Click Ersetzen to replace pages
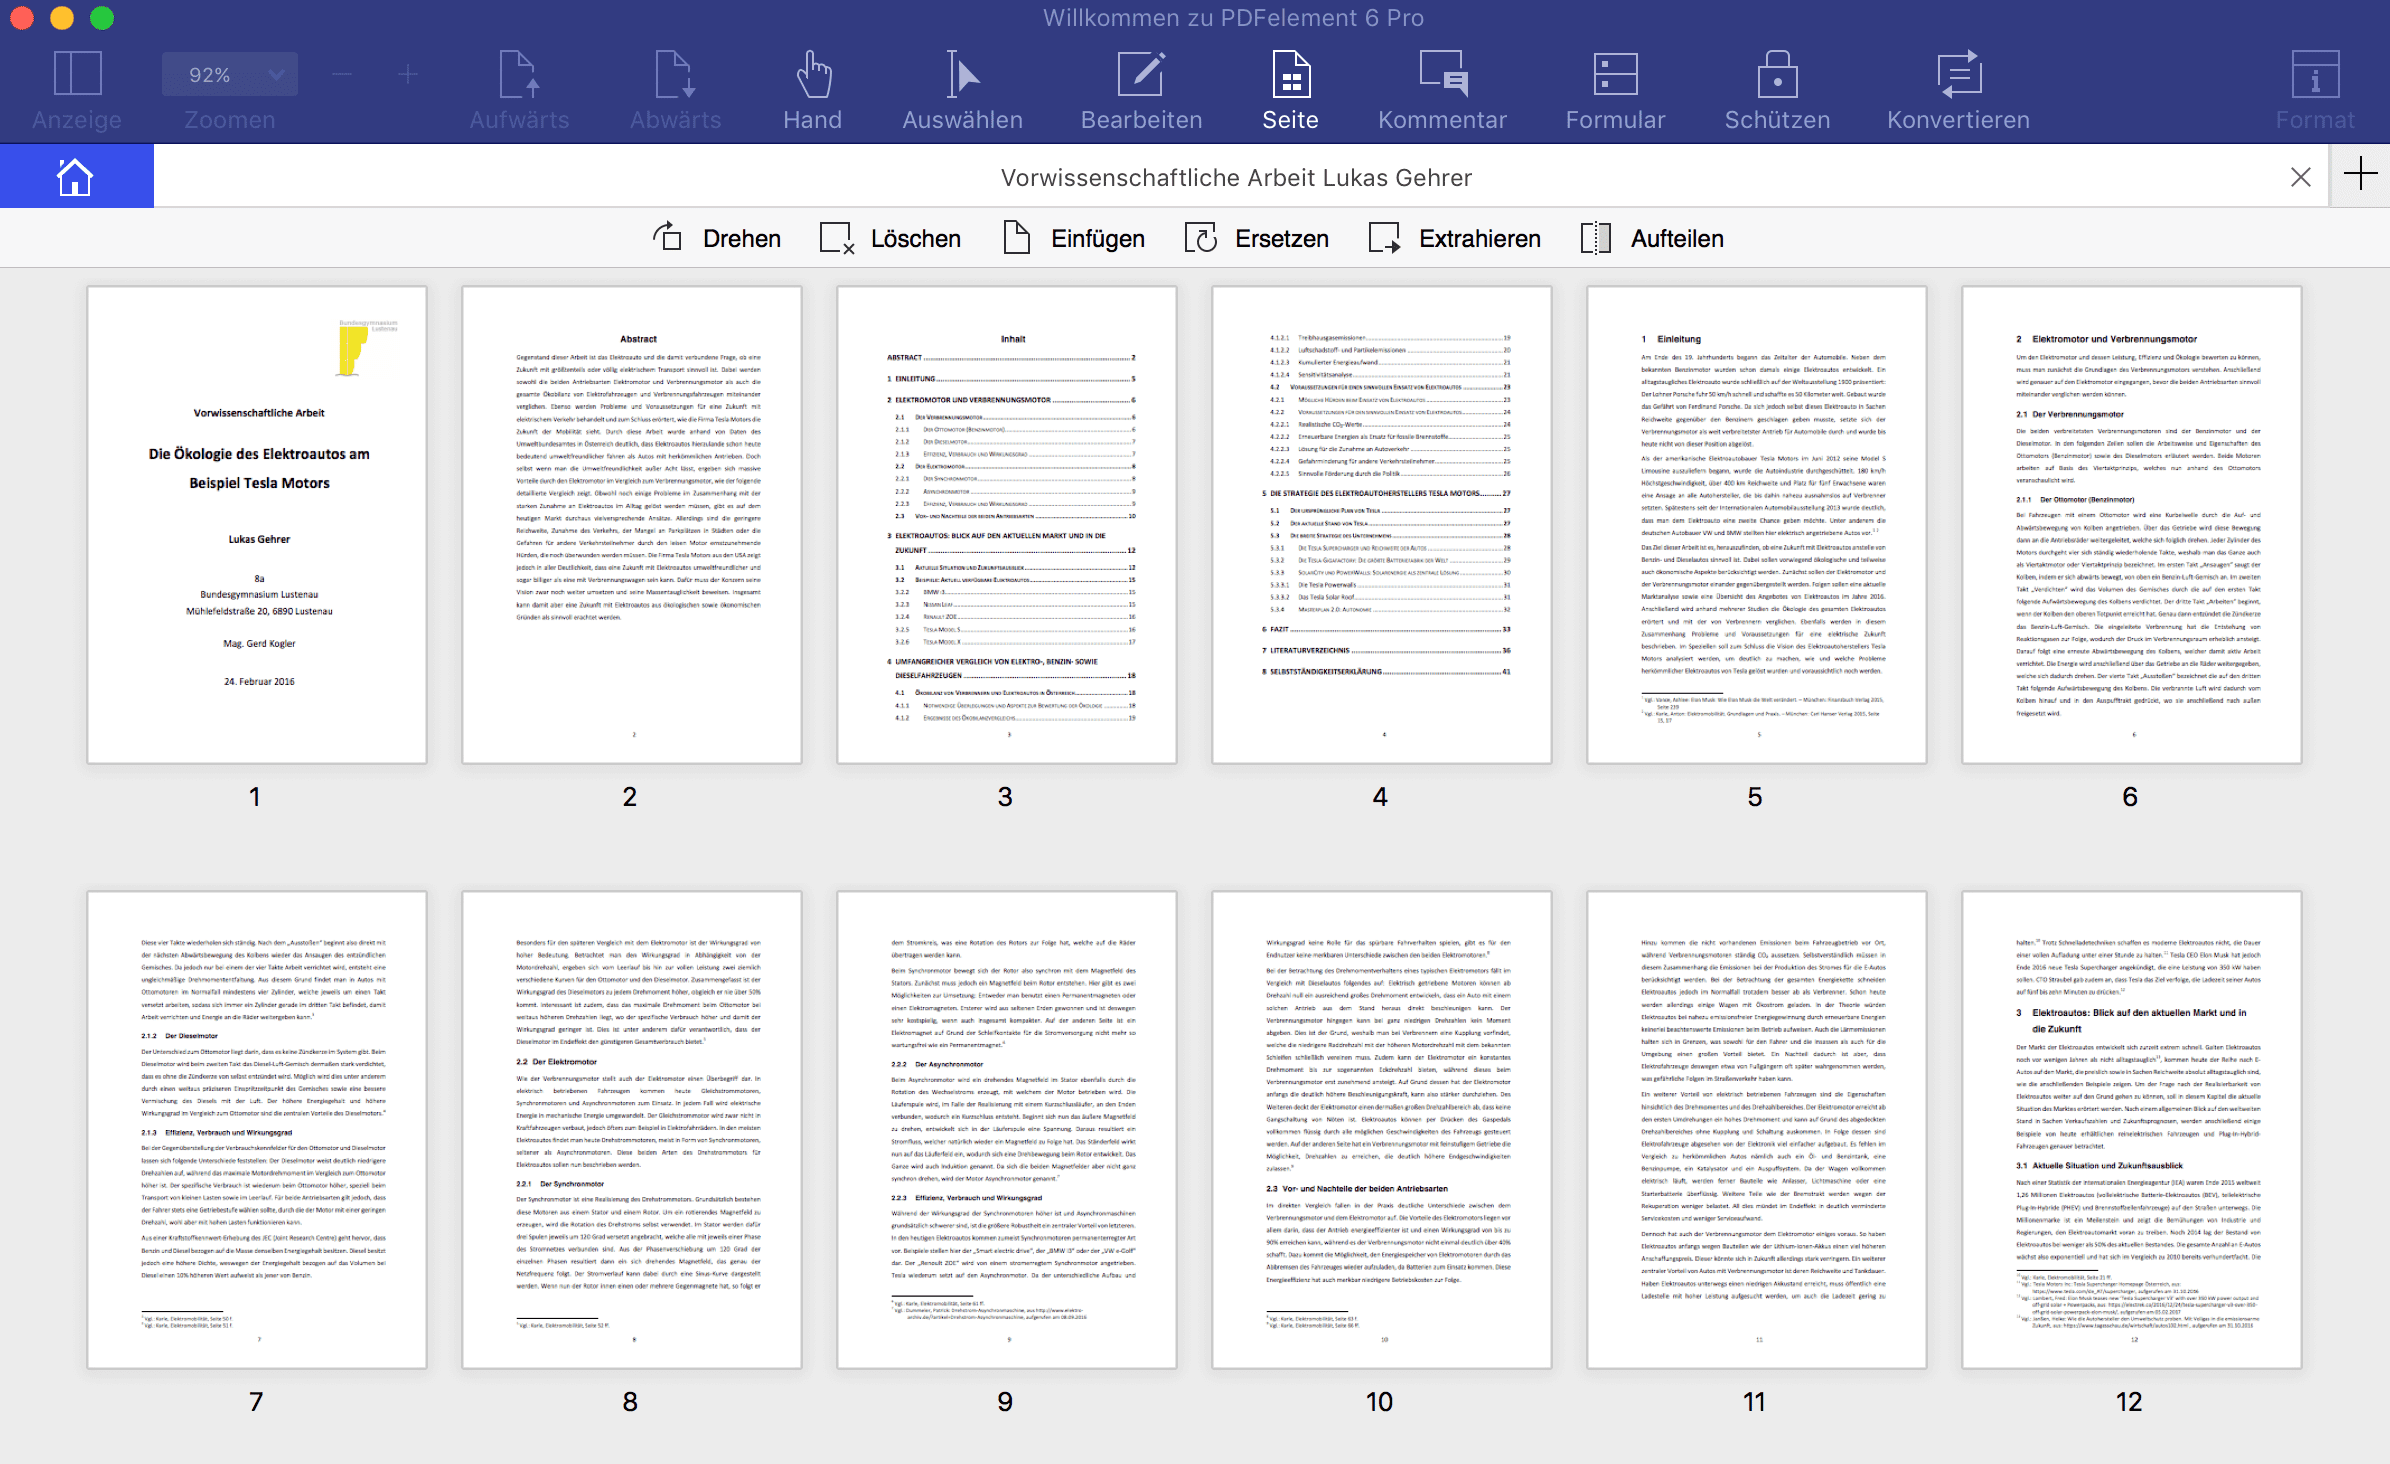Screen dimensions: 2390x1464 click(1256, 238)
